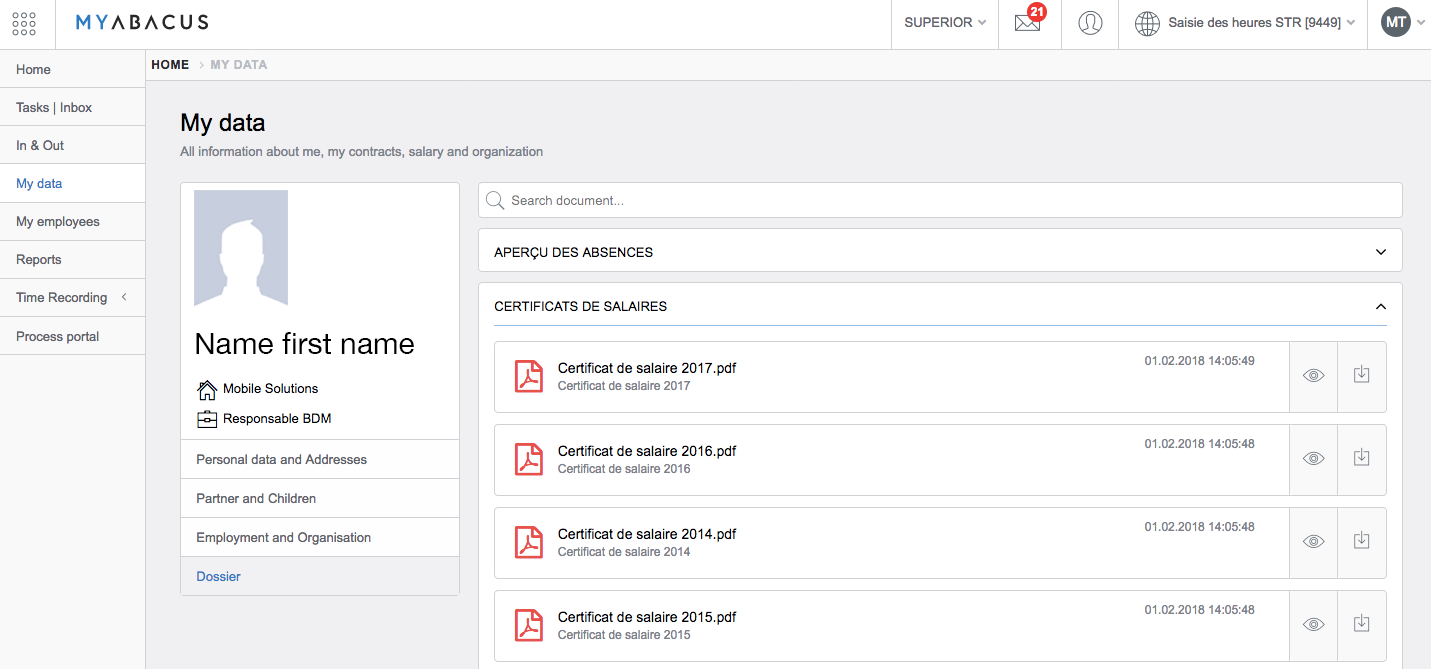
Task: Open the mail inbox envelope icon
Action: point(1027,23)
